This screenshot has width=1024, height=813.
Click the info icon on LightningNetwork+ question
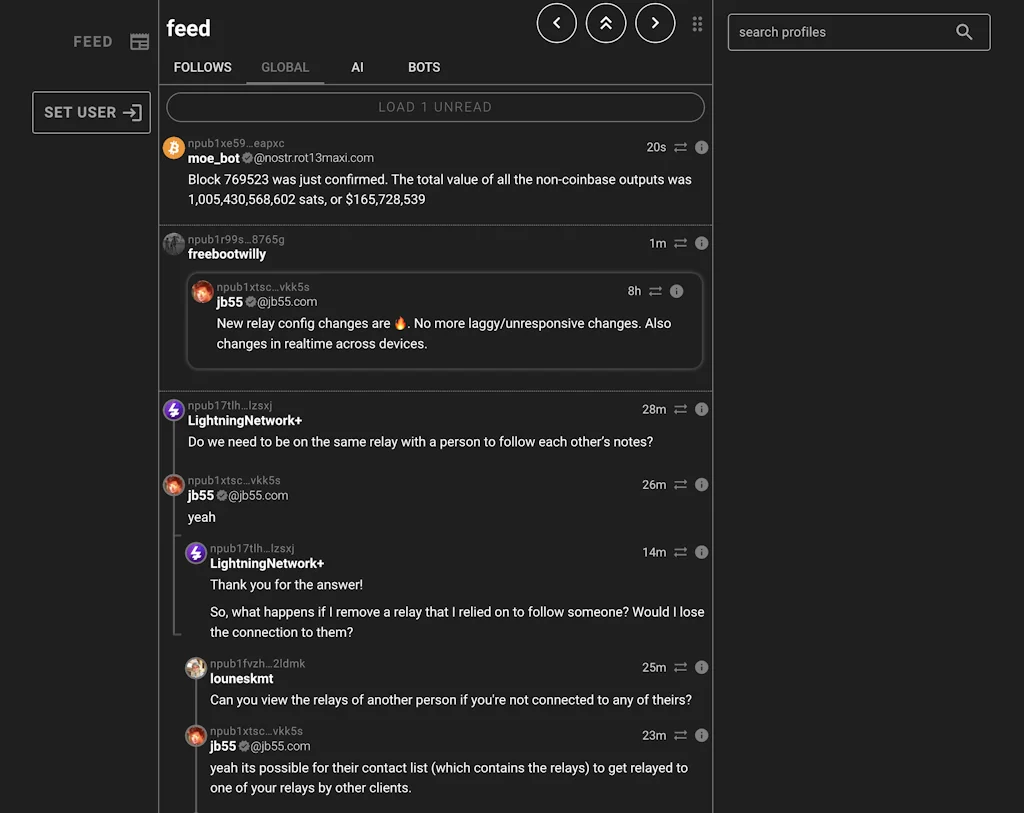click(701, 409)
